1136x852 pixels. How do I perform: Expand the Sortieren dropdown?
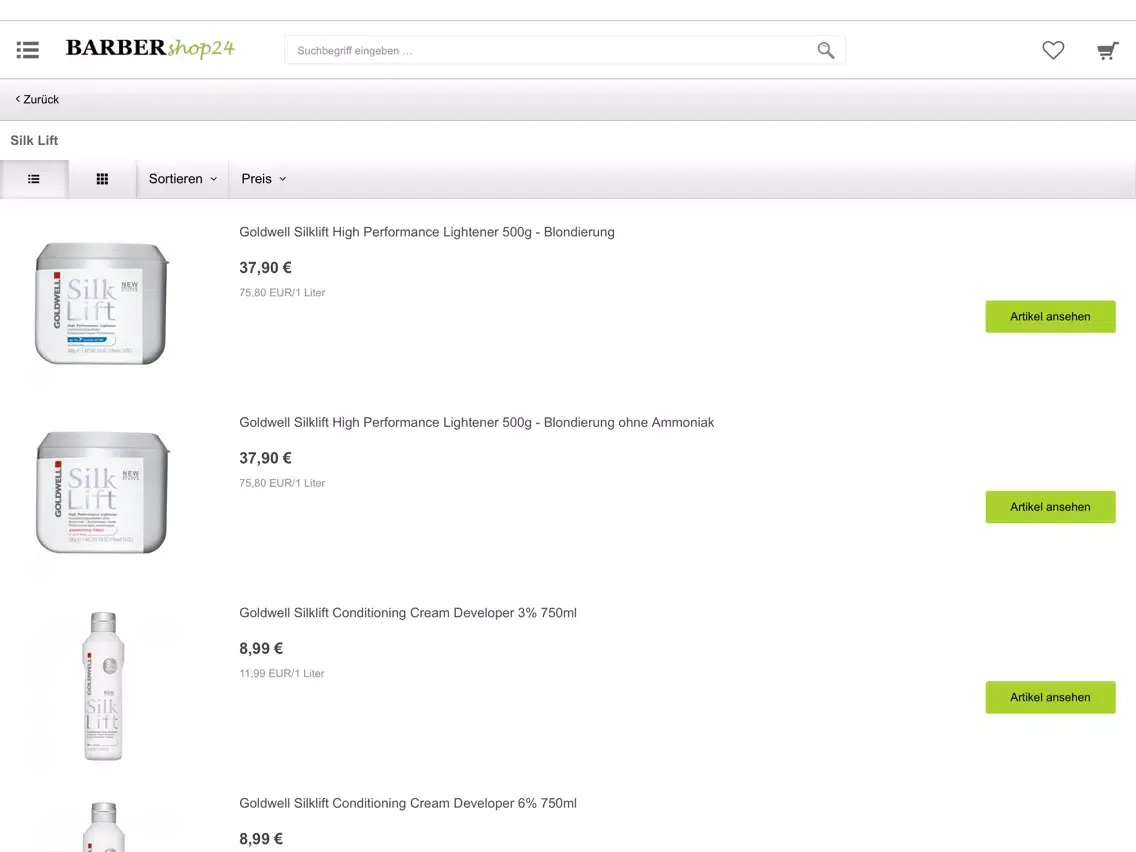click(183, 179)
